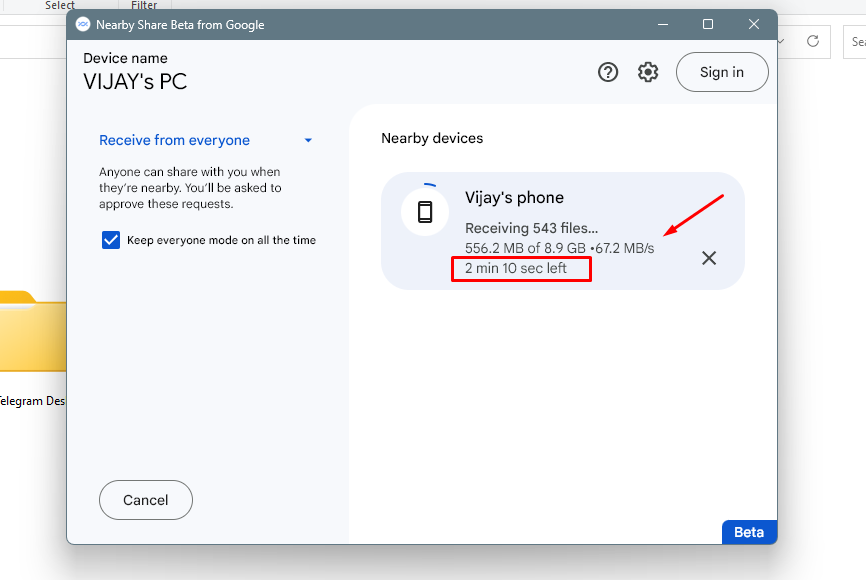This screenshot has width=866, height=580.
Task: Click the Nearby devices heading
Action: [x=432, y=138]
